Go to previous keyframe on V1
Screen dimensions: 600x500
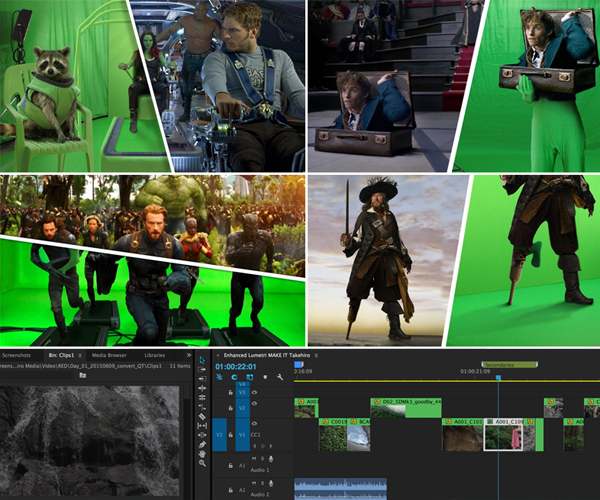coord(254,446)
